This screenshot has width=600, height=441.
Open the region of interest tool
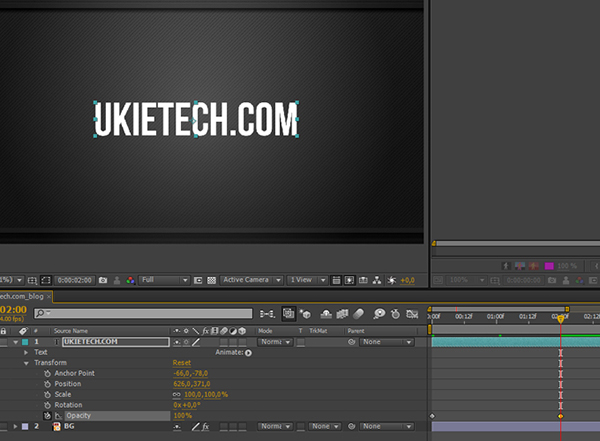click(x=198, y=280)
